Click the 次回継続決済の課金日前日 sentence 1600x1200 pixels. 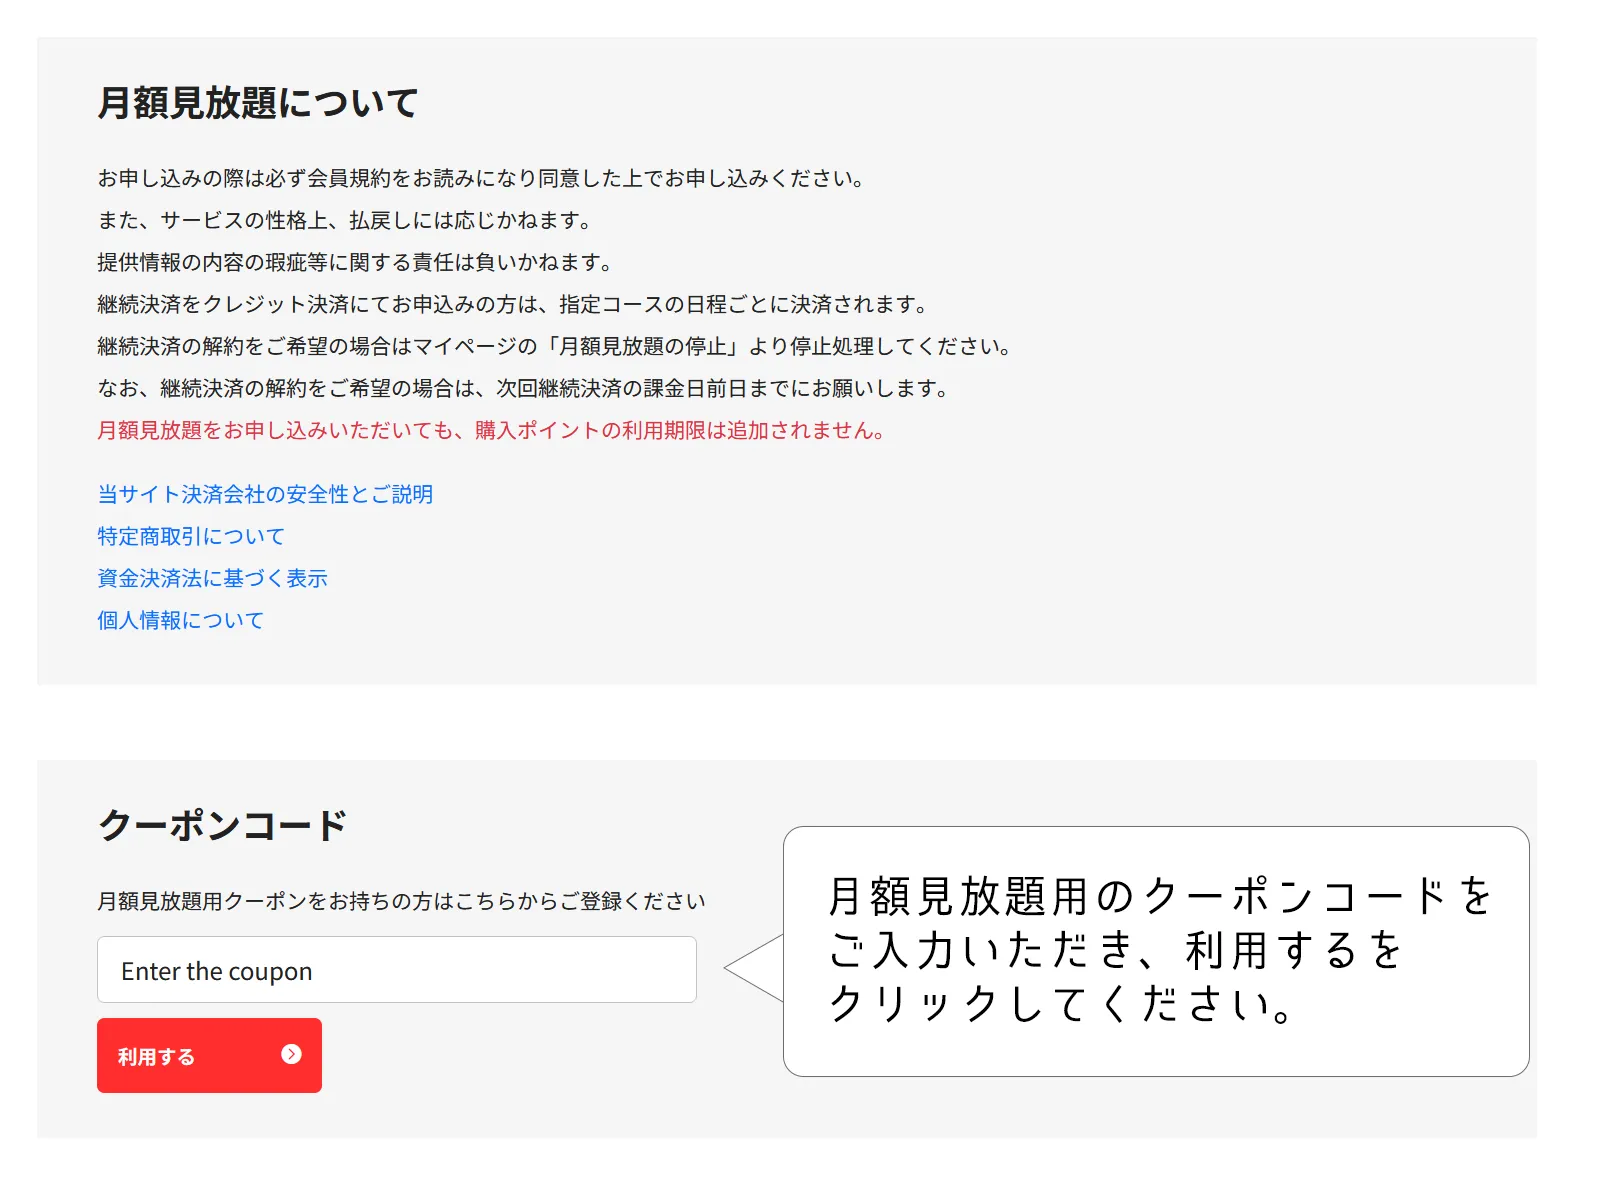[522, 388]
